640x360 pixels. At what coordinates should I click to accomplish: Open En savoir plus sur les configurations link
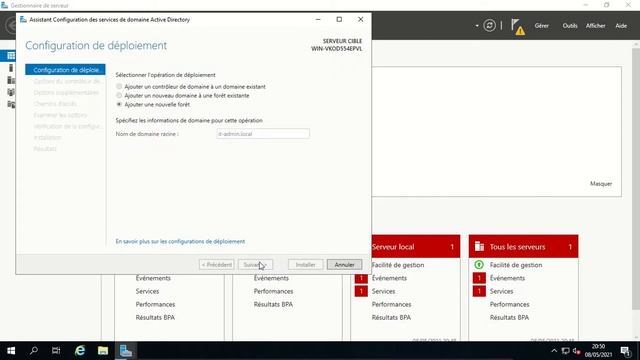(180, 241)
